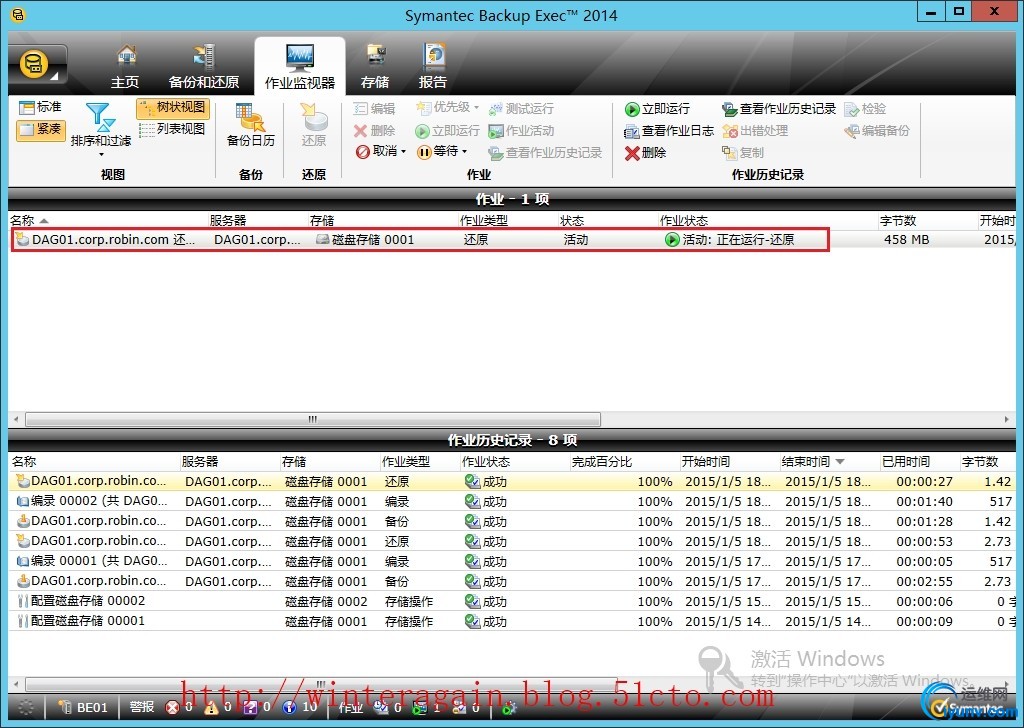Click the 还原 restore ribbon icon

pos(314,125)
